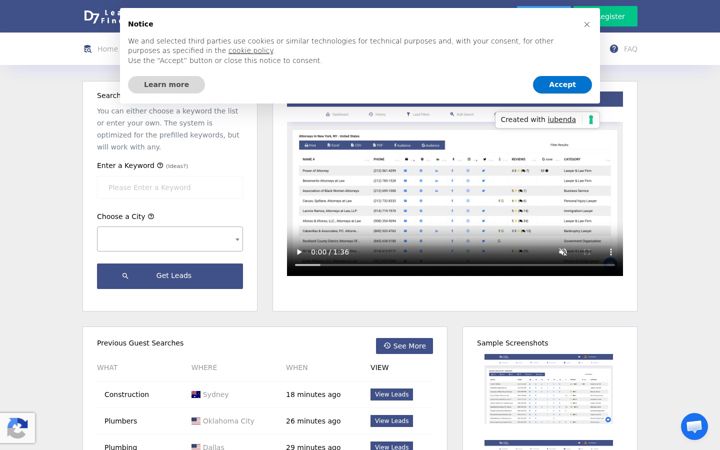Click the help icon beside Choose a City
The width and height of the screenshot is (720, 450).
tap(151, 216)
